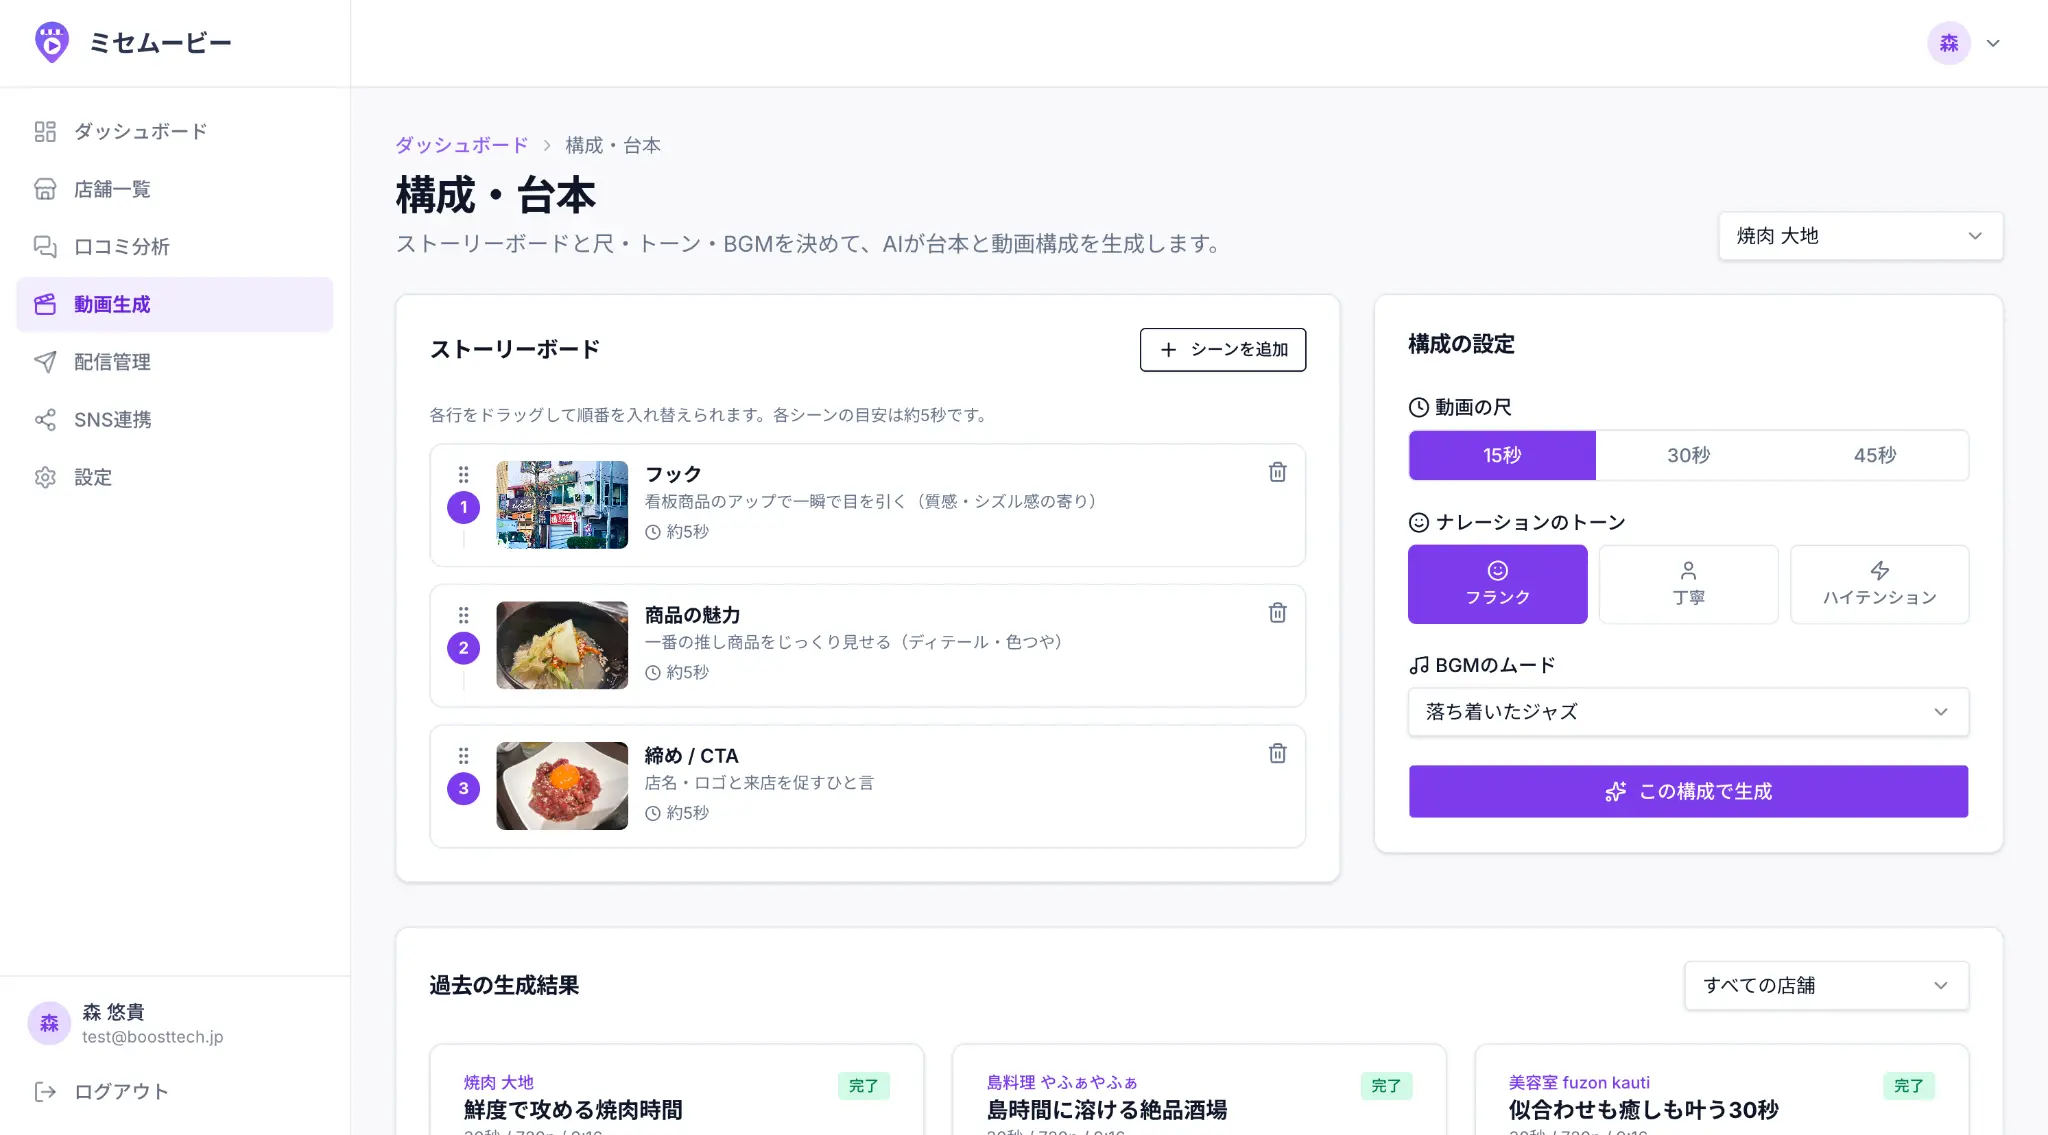Click the SNS連携 share icon
Image resolution: width=2048 pixels, height=1135 pixels.
[x=45, y=419]
